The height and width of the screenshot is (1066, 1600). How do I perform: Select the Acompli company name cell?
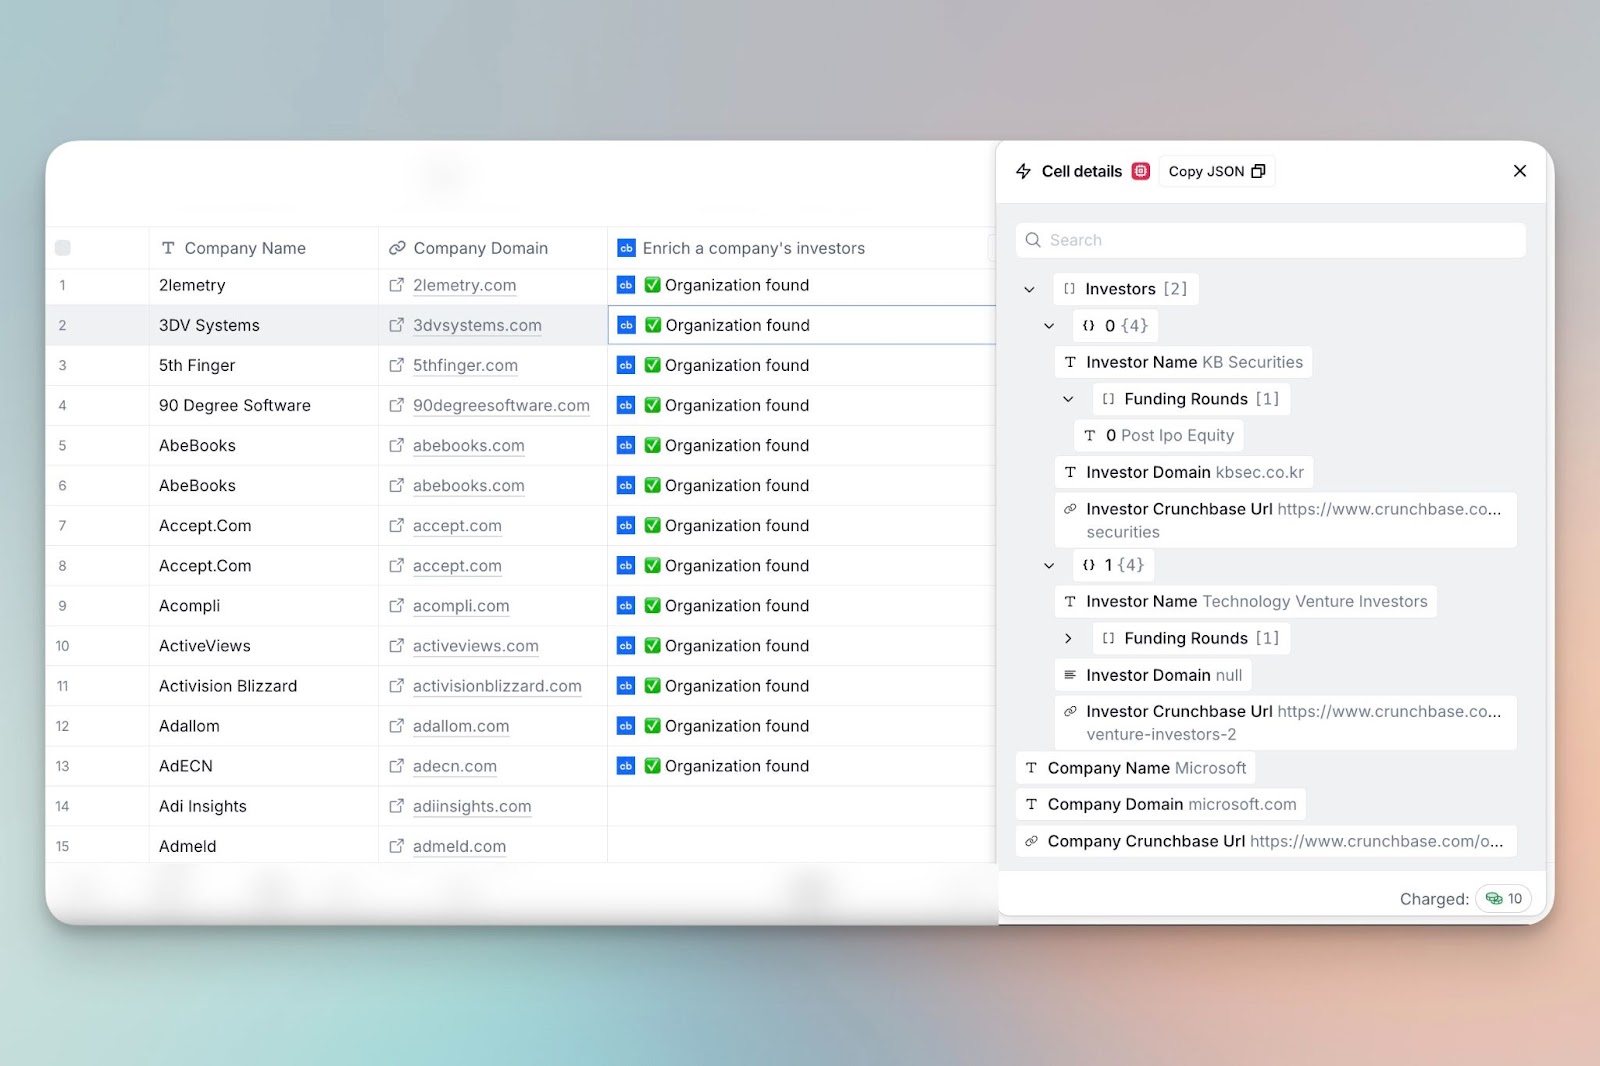[x=264, y=606]
